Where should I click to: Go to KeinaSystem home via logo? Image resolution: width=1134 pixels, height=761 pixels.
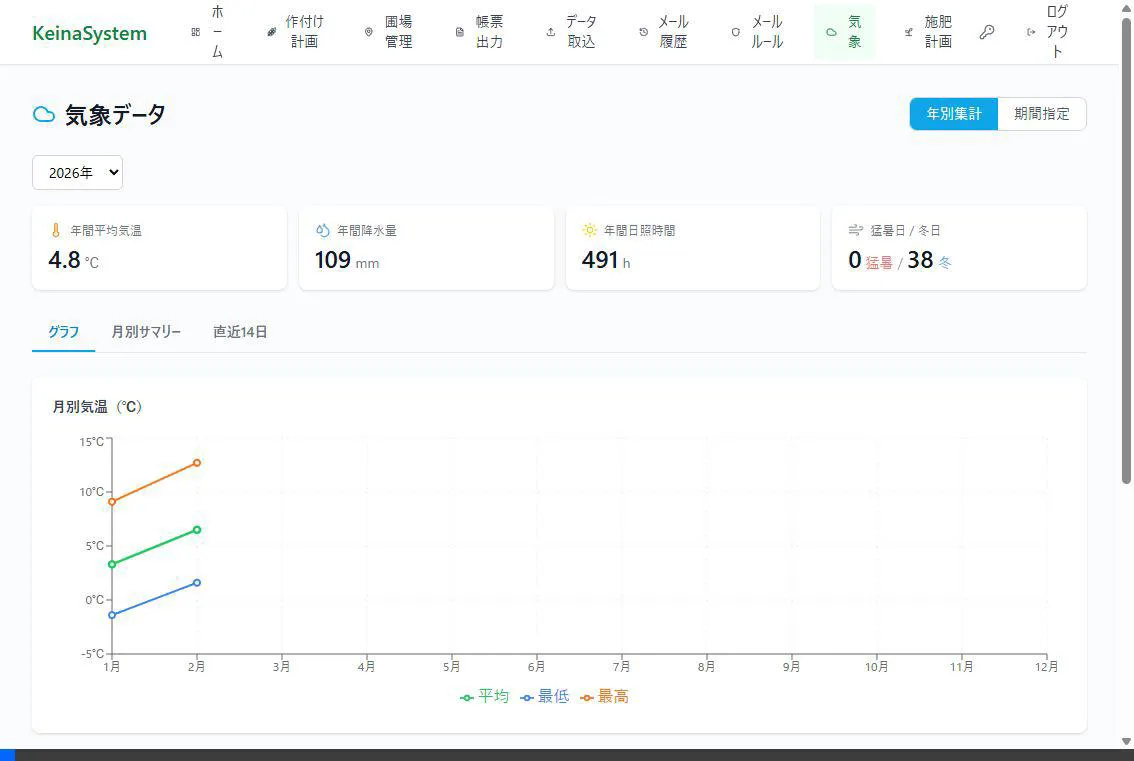pos(89,33)
